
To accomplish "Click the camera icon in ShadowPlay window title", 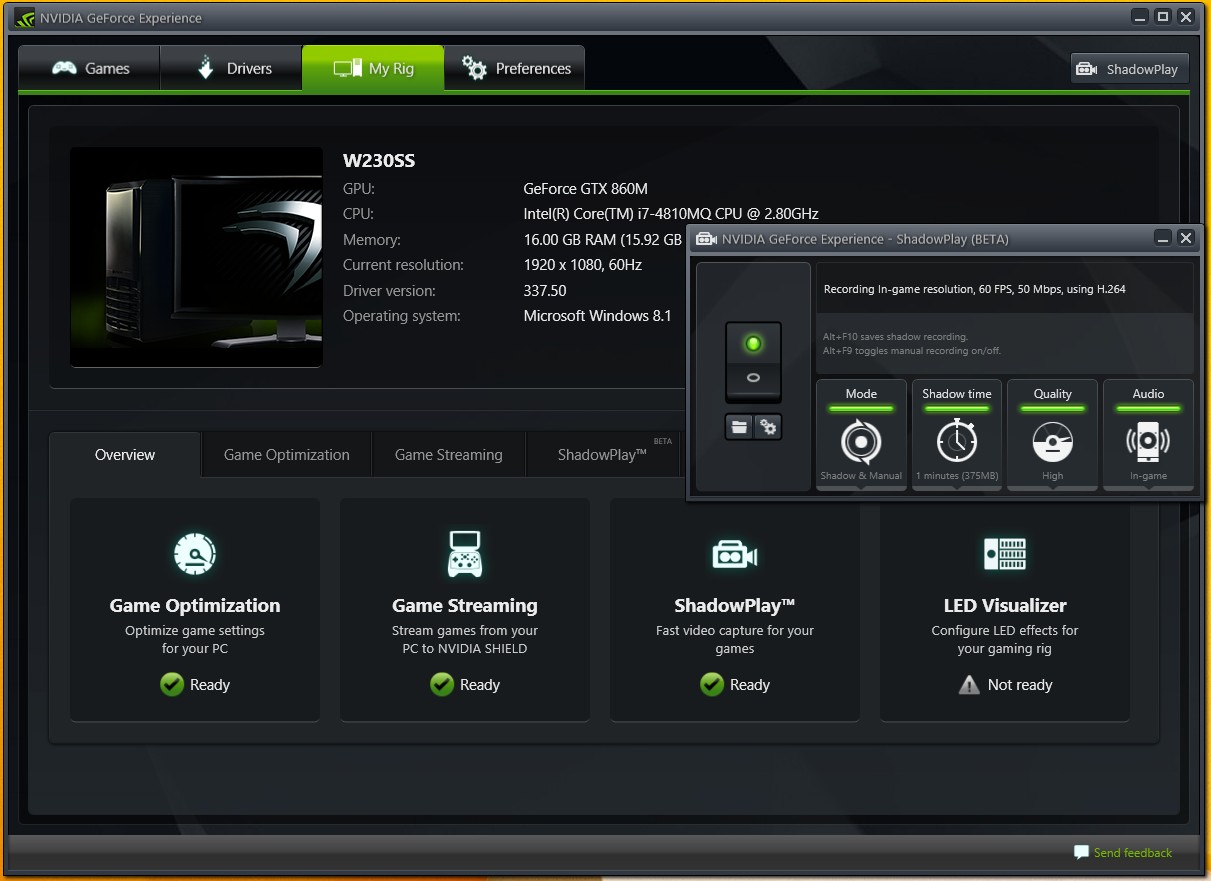I will (706, 239).
